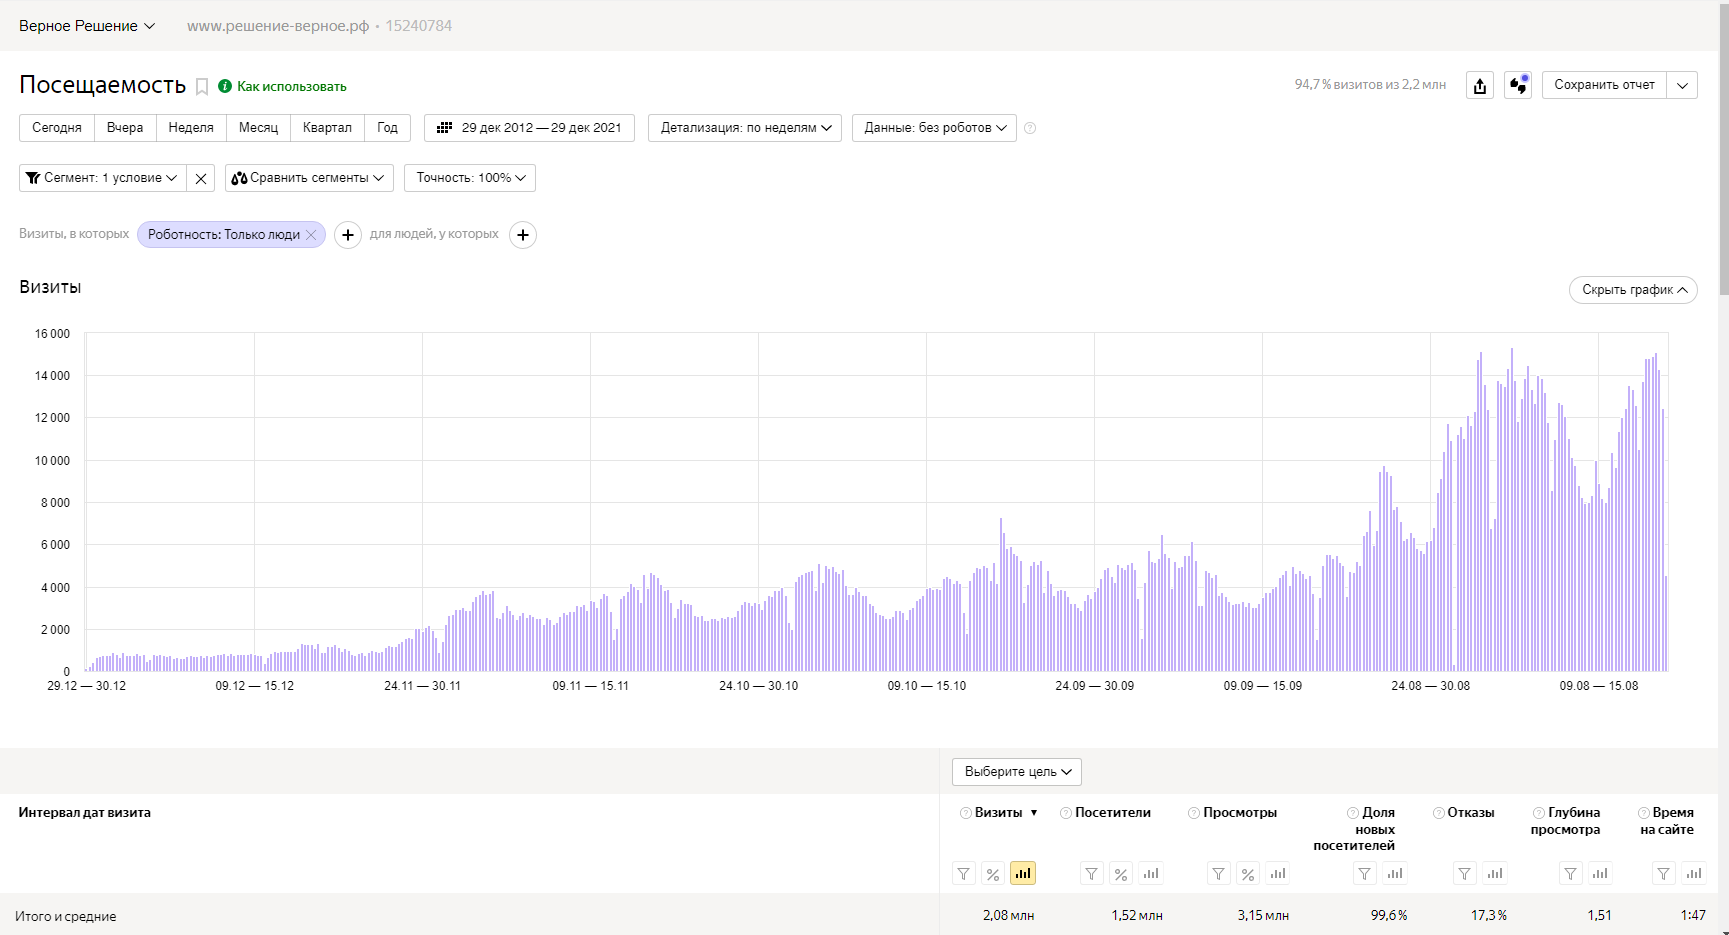Bookmark the Посещаемость report
1729x935 pixels.
[x=202, y=87]
